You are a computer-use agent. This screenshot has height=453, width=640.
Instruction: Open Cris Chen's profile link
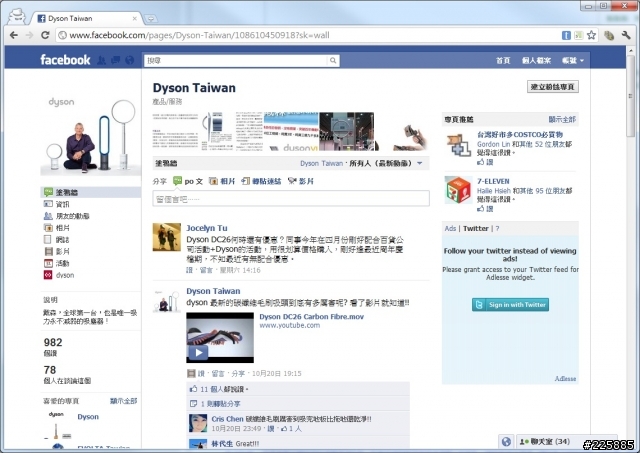(227, 419)
